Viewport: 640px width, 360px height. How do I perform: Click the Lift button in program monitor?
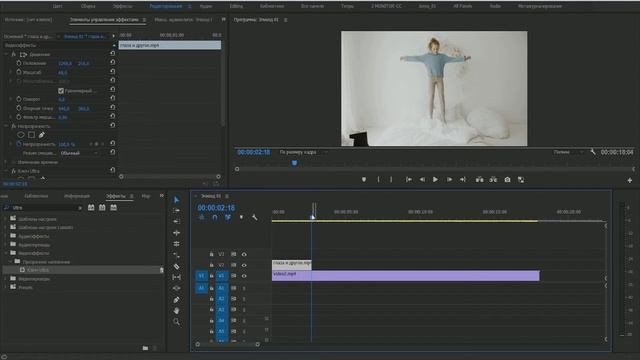[x=480, y=180]
